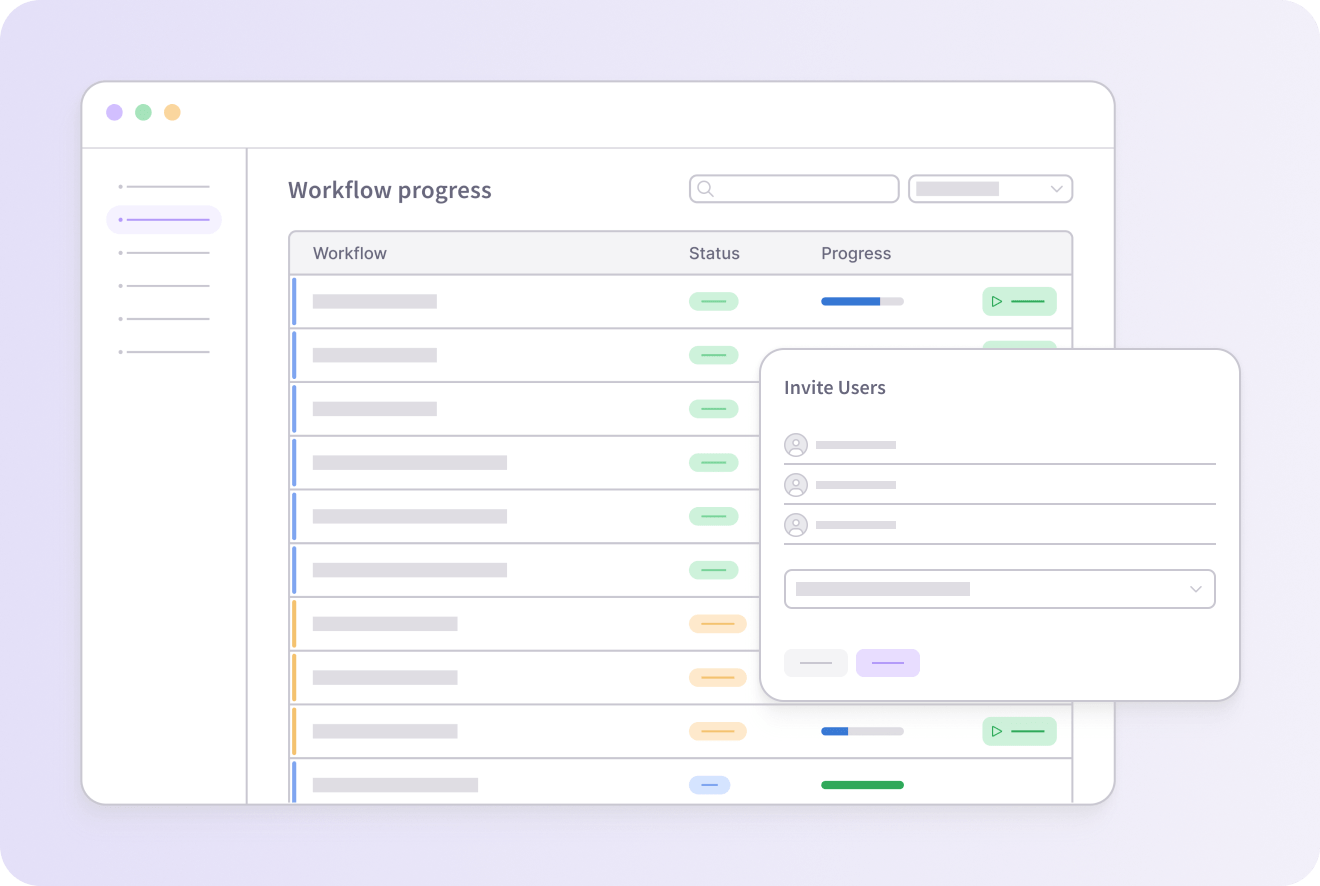Click the gray cancel button in Invite Users
Viewport: 1320px width, 886px height.
pos(815,663)
